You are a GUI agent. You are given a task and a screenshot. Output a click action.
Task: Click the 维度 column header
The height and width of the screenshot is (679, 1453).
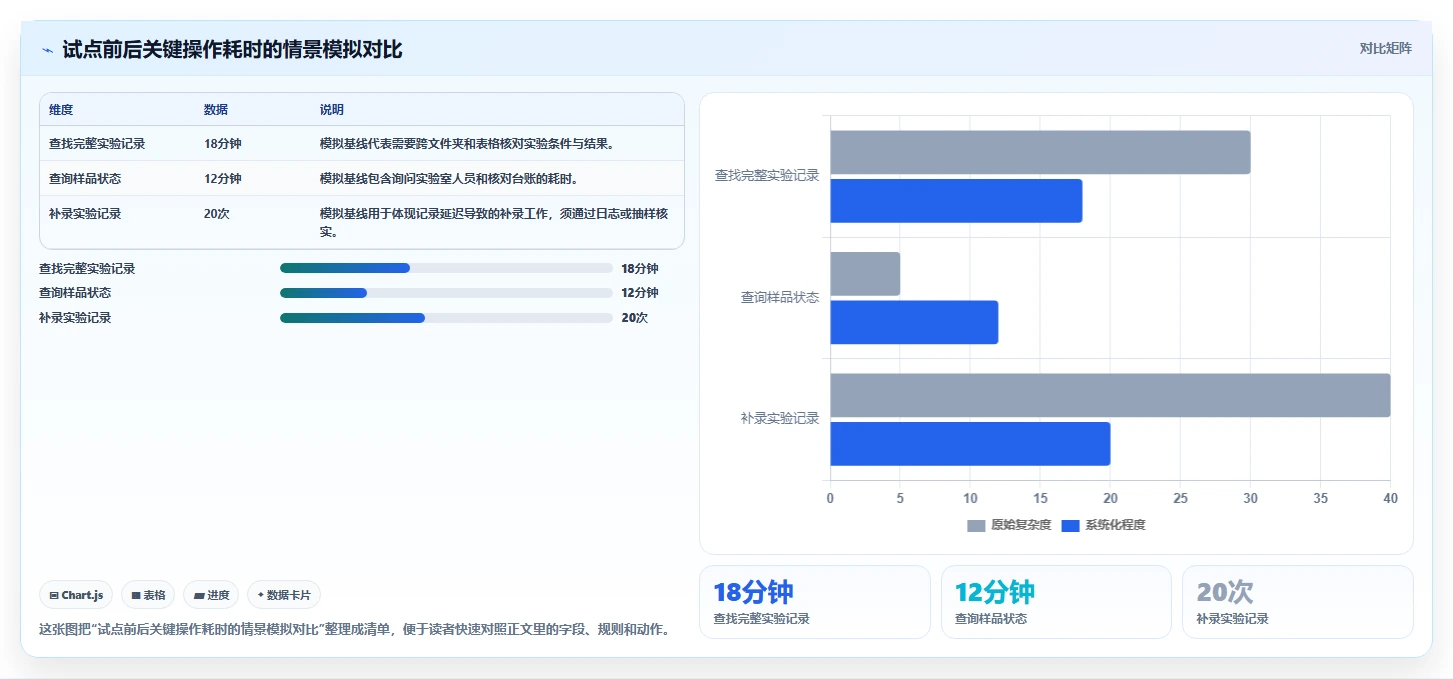click(x=61, y=109)
